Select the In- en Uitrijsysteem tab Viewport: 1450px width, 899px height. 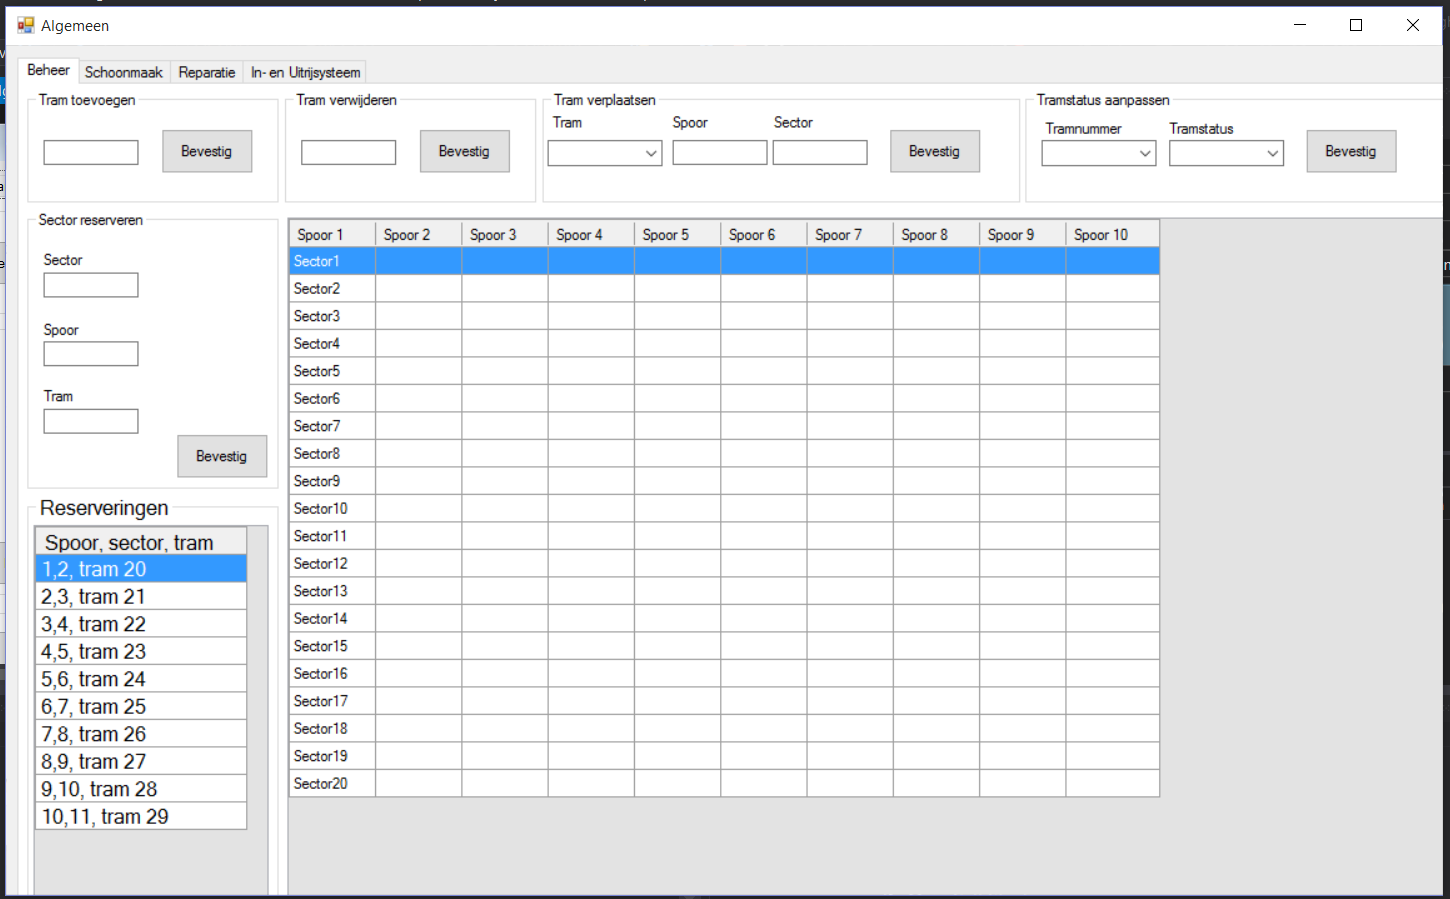point(305,72)
